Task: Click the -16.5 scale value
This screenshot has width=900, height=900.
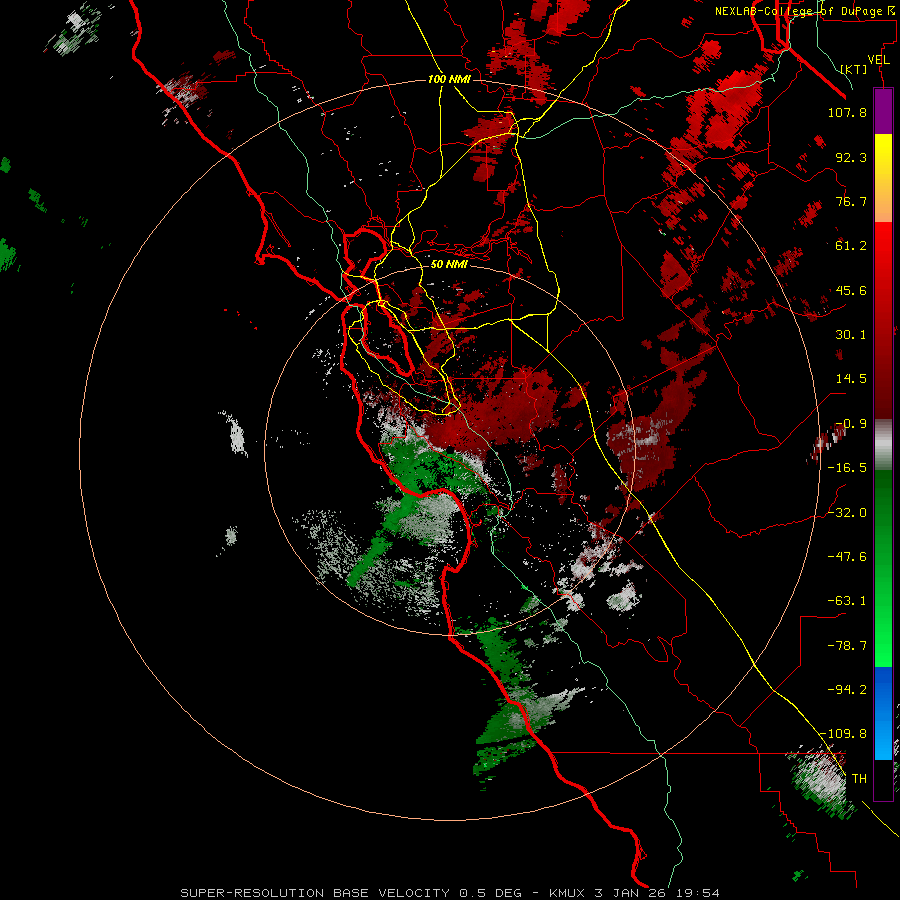Action: 847,468
